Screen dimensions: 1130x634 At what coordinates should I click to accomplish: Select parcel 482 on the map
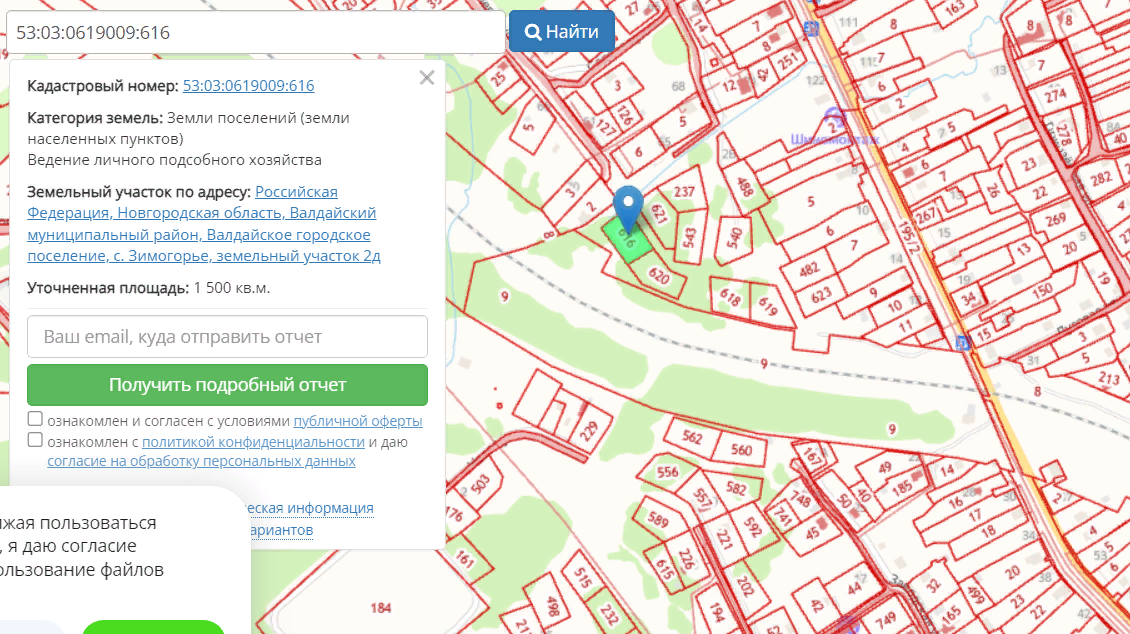click(809, 269)
